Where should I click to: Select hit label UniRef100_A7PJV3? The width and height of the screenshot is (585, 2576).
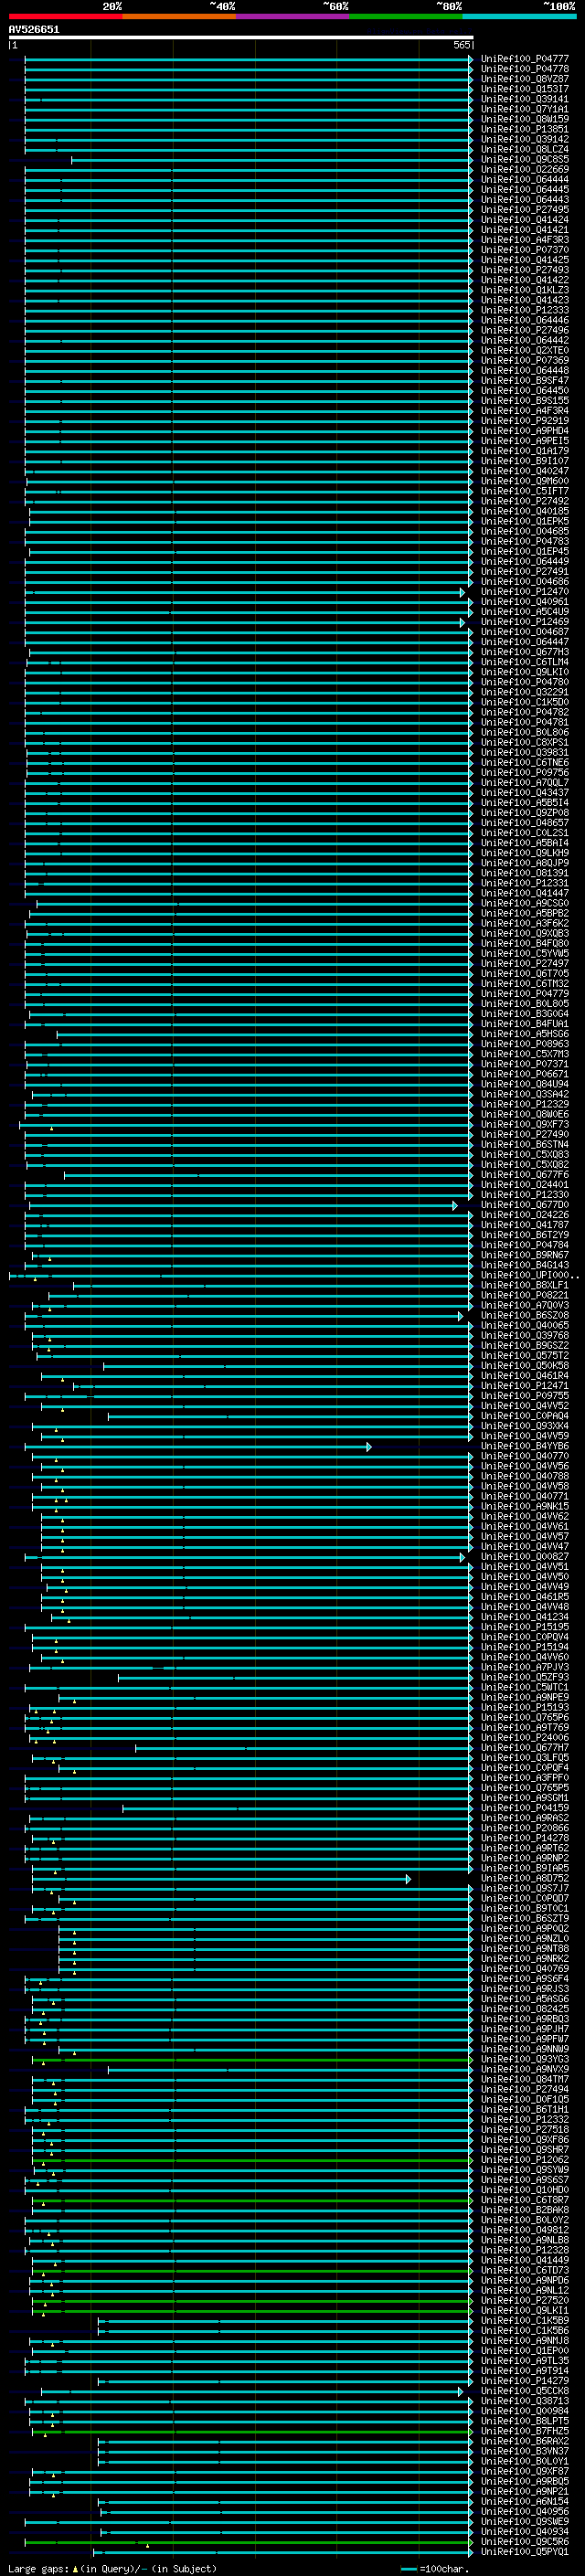[x=525, y=1667]
